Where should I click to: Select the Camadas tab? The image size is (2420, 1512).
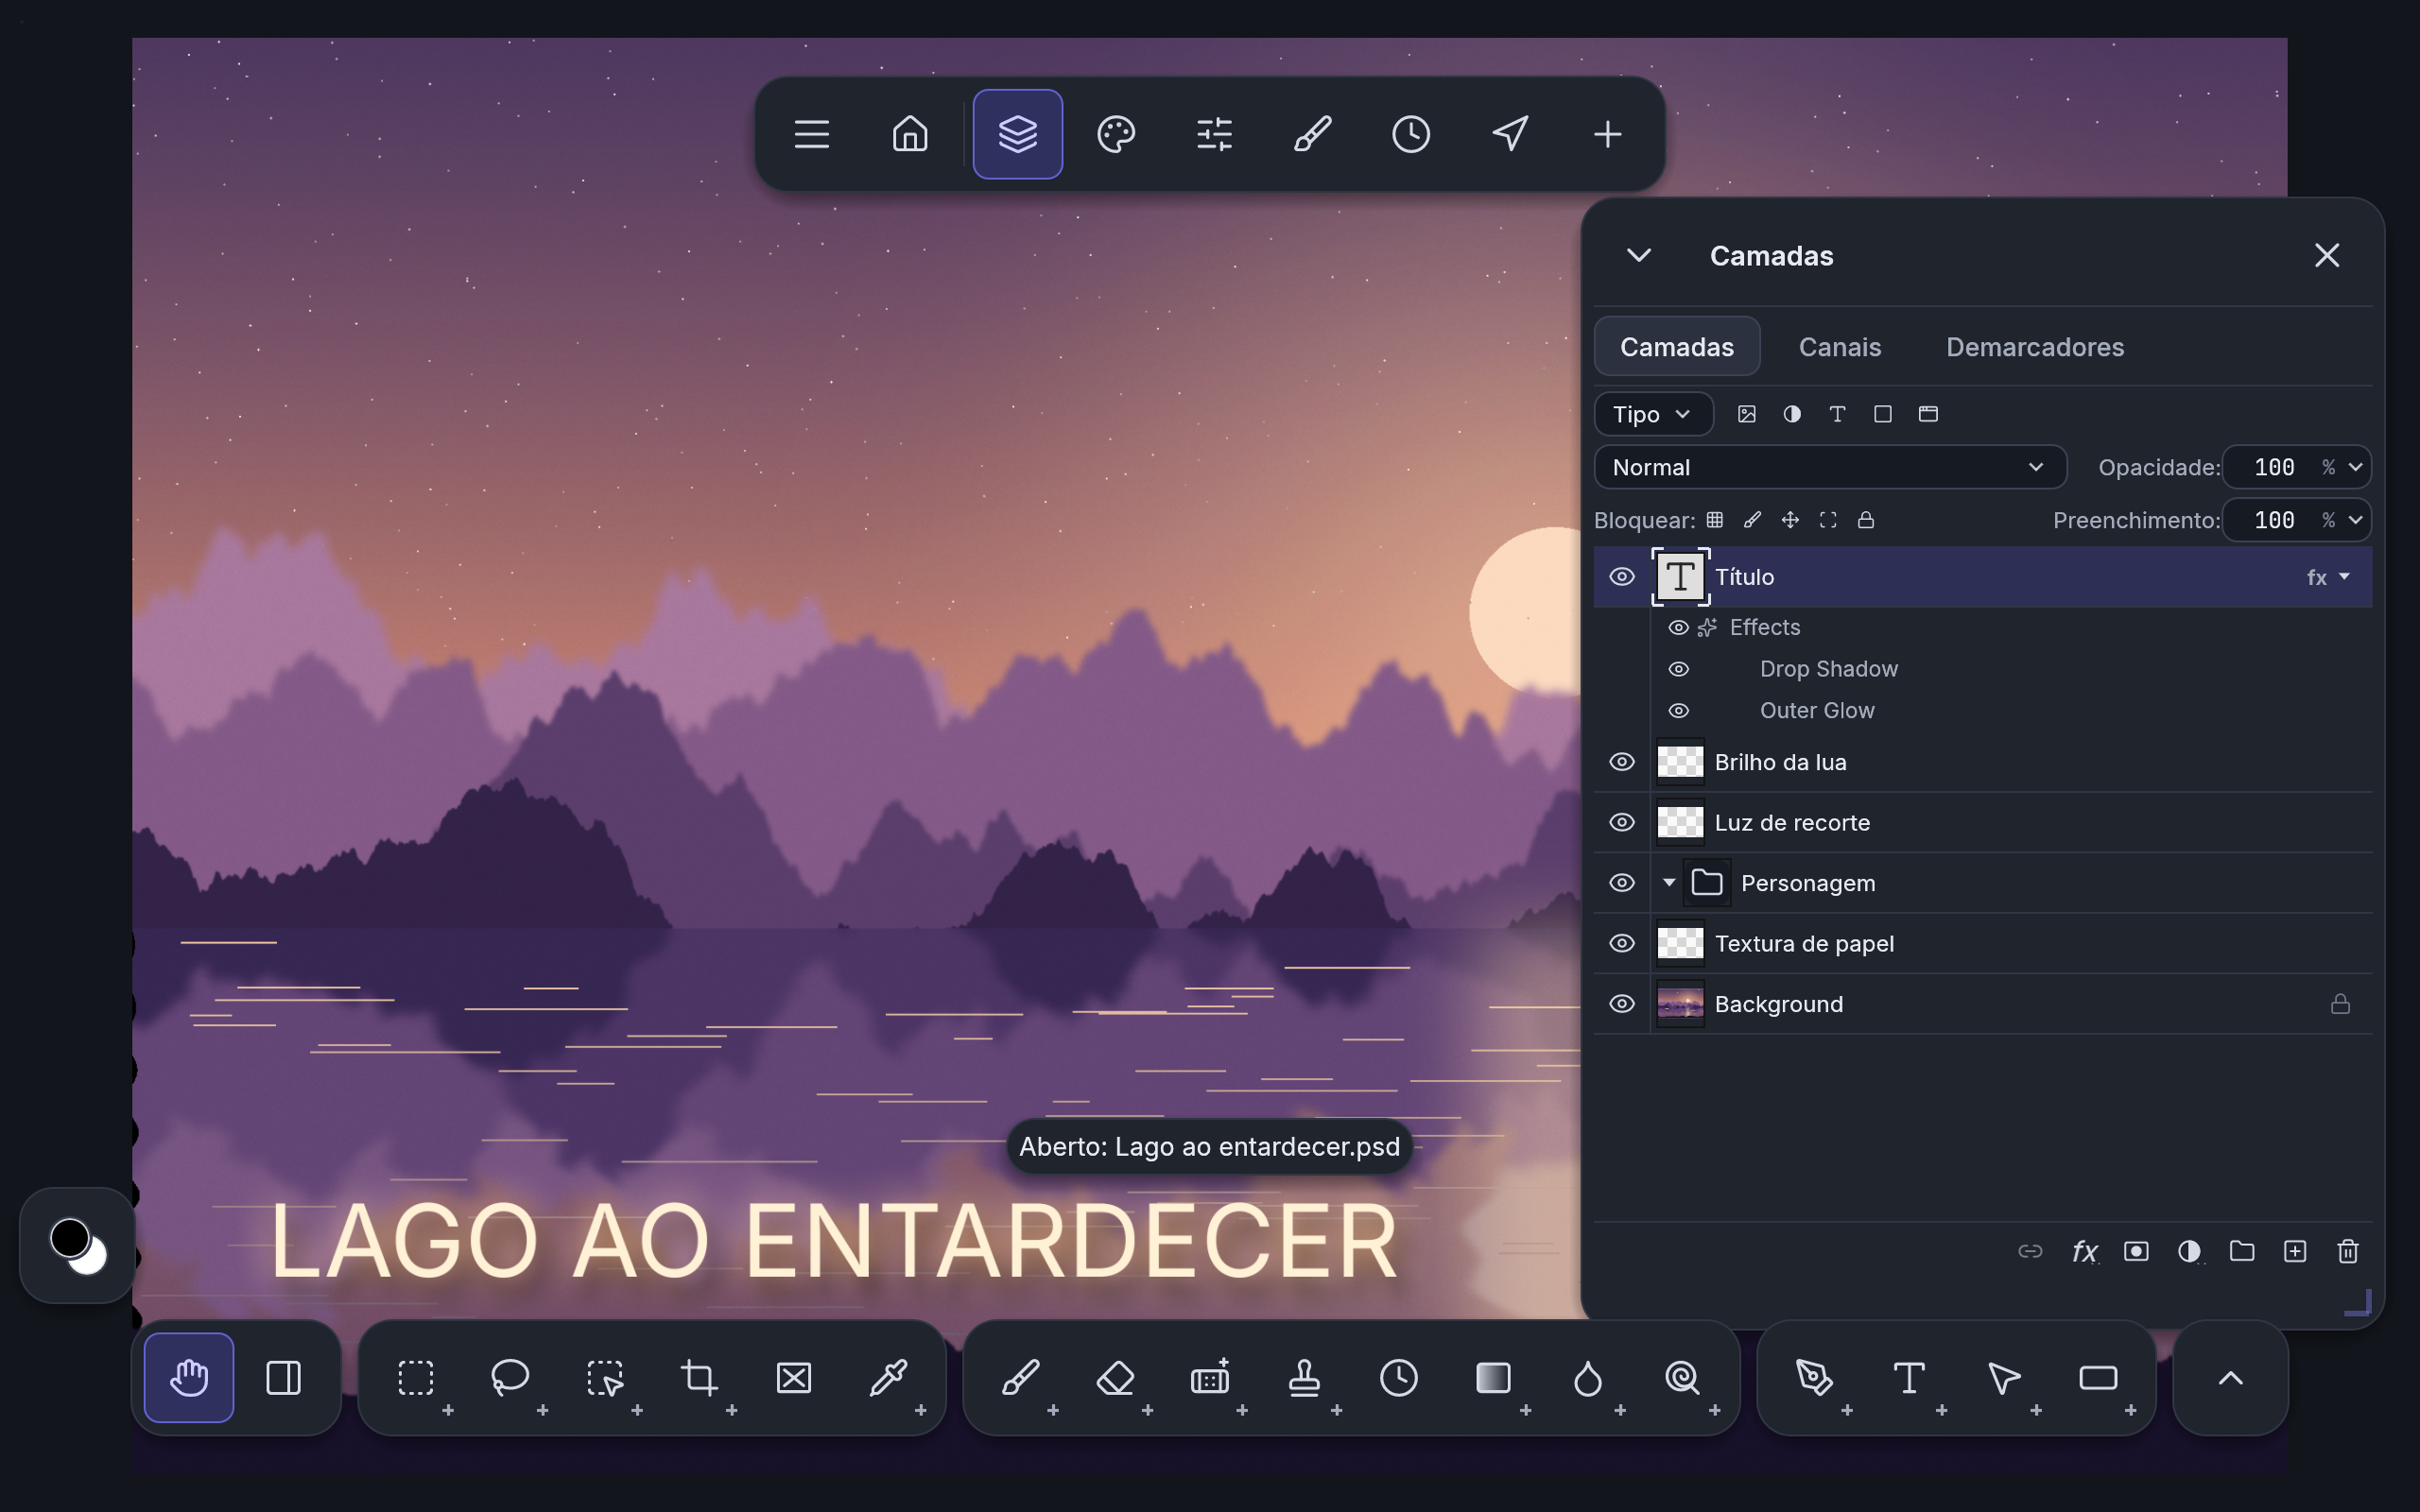coord(1677,347)
